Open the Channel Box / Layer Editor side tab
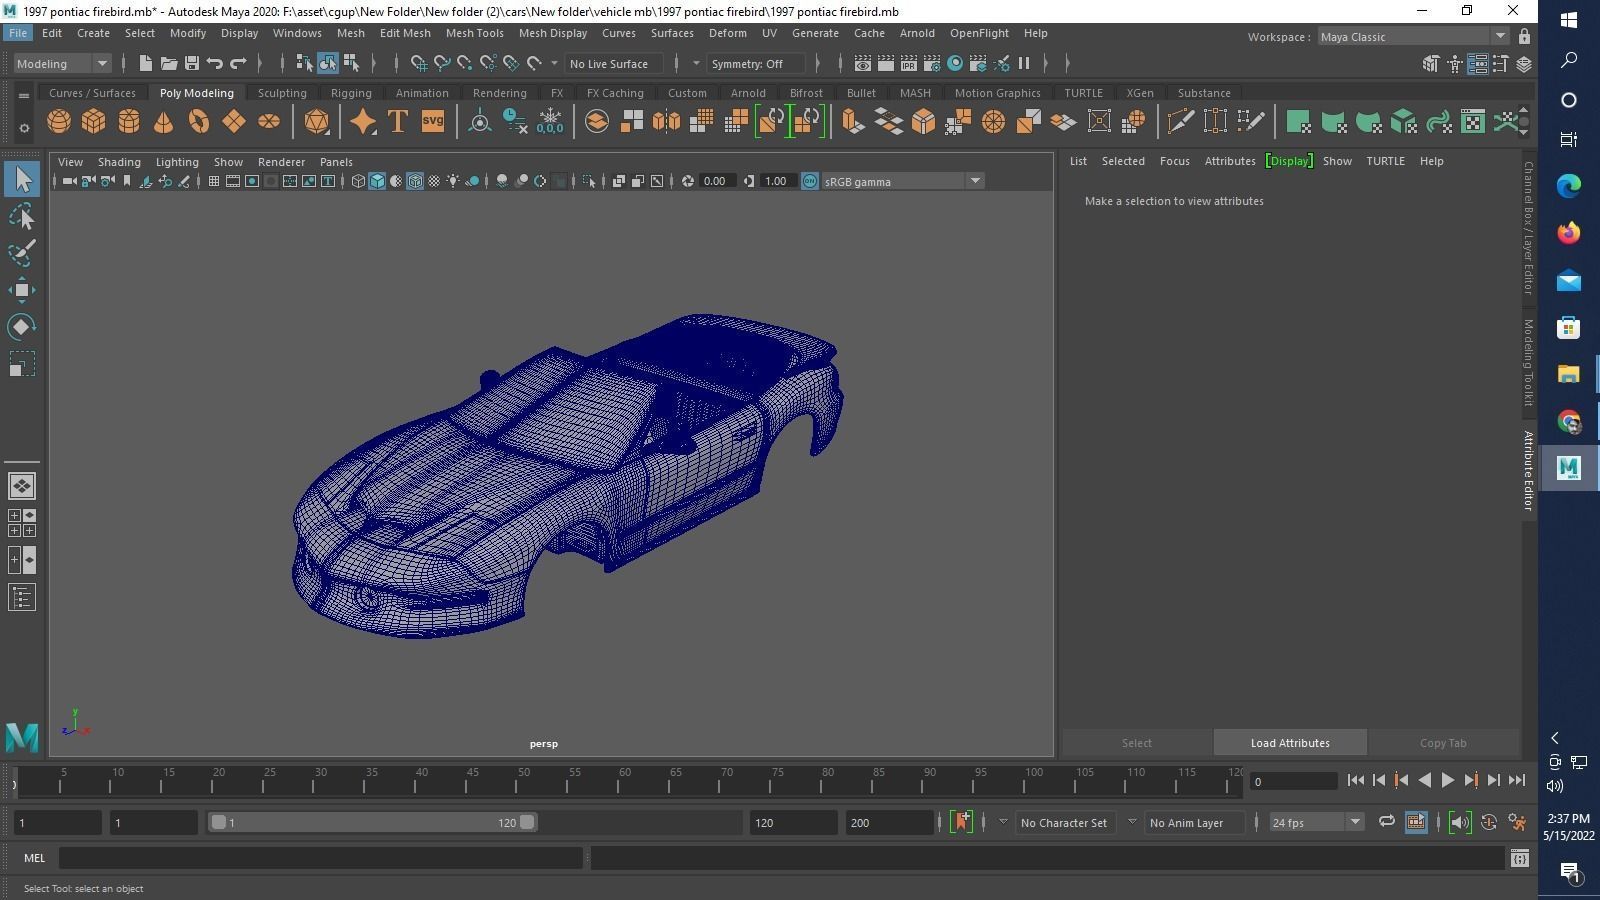Viewport: 1600px width, 900px height. click(1528, 228)
